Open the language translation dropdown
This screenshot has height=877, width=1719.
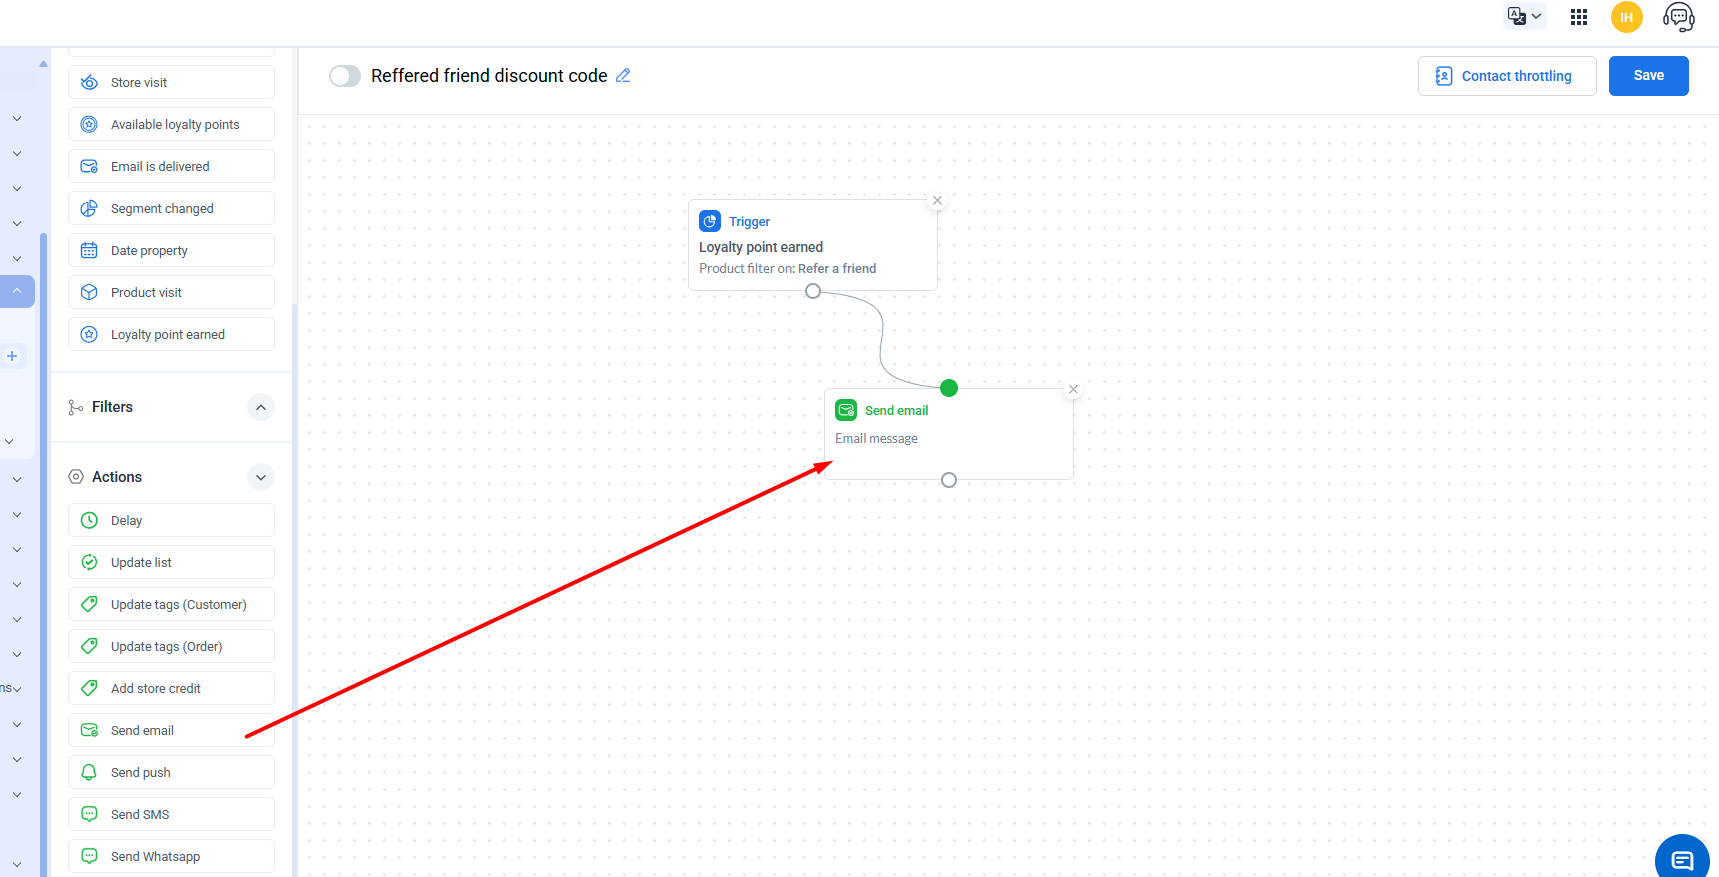1525,16
